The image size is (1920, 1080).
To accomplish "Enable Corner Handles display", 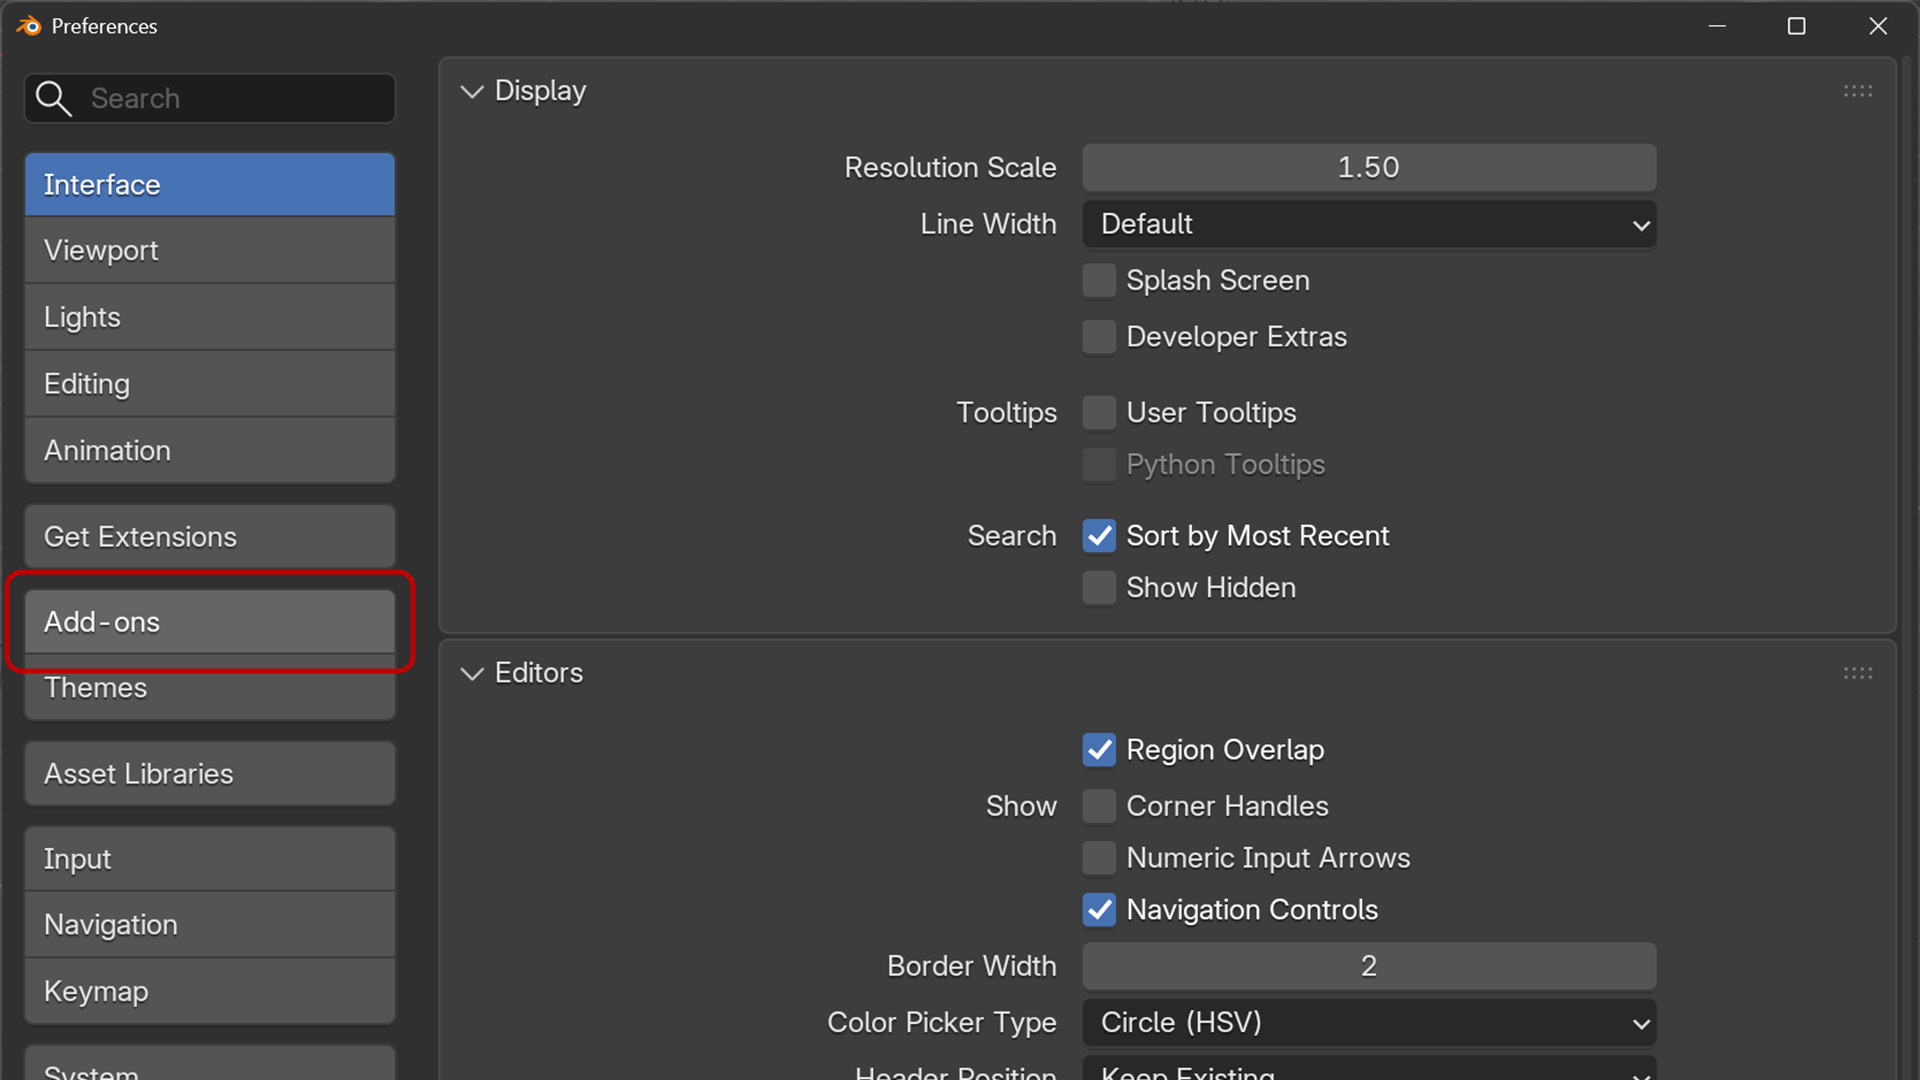I will click(x=1099, y=806).
